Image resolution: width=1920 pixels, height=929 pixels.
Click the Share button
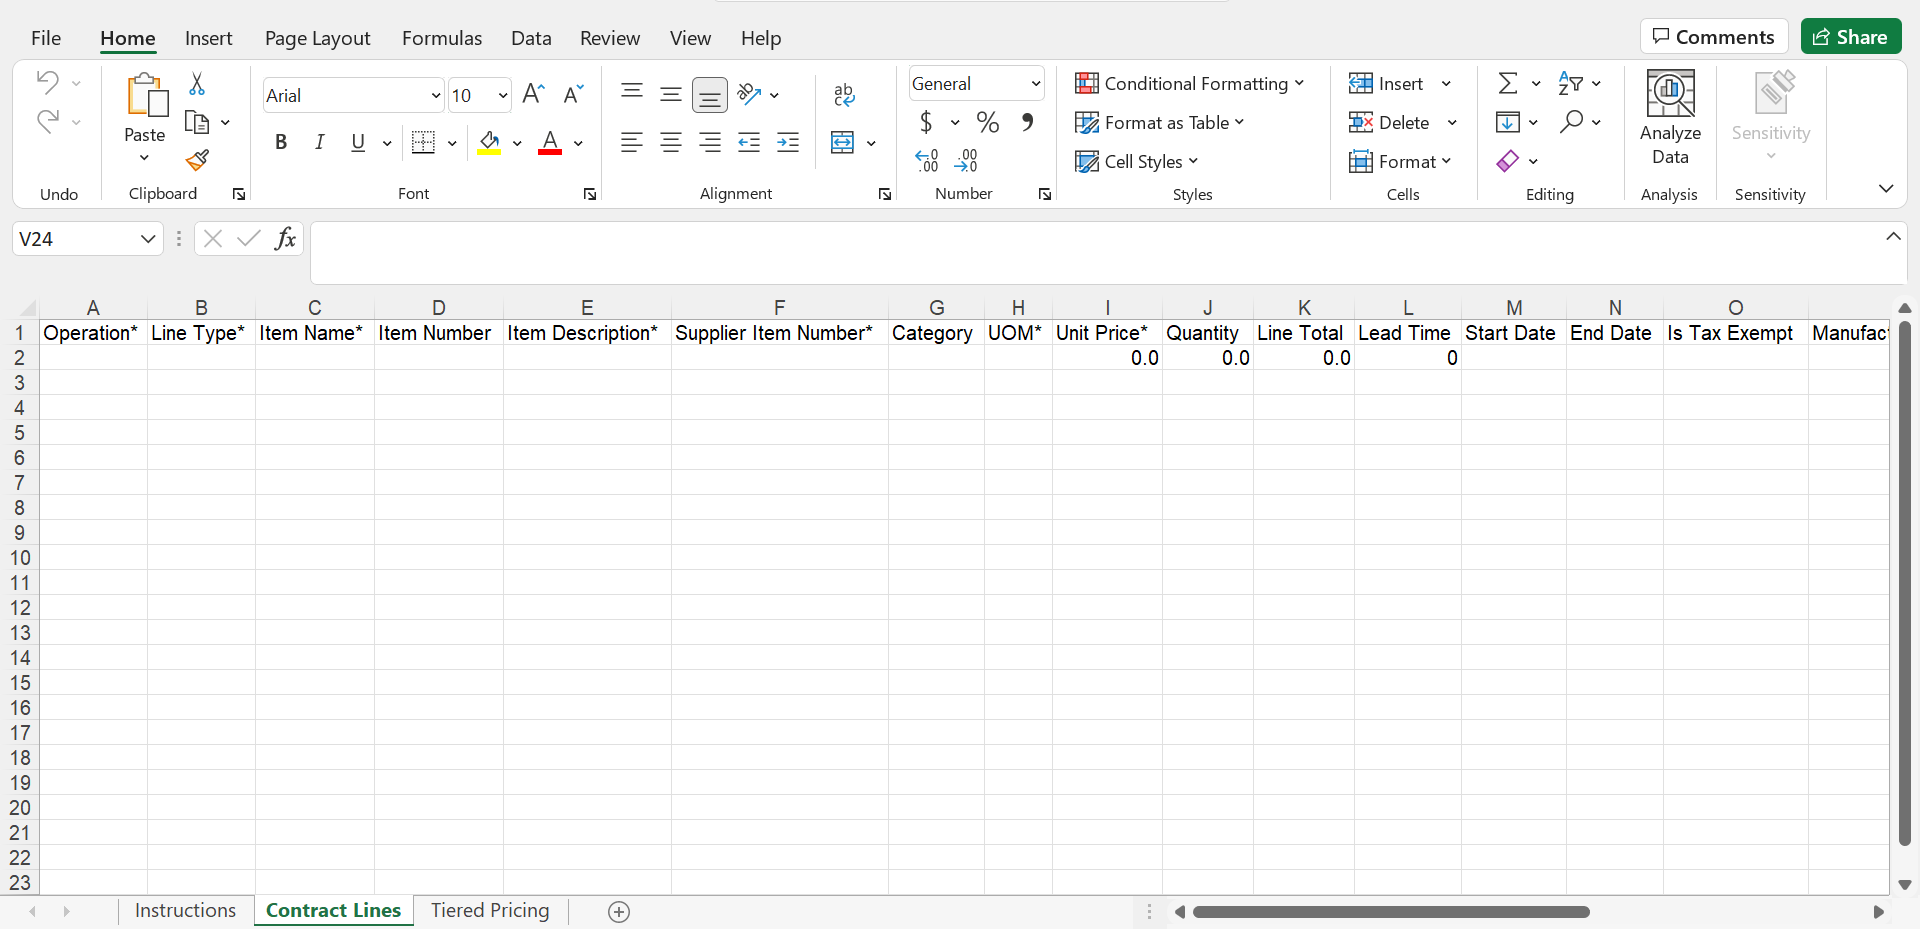click(x=1851, y=37)
